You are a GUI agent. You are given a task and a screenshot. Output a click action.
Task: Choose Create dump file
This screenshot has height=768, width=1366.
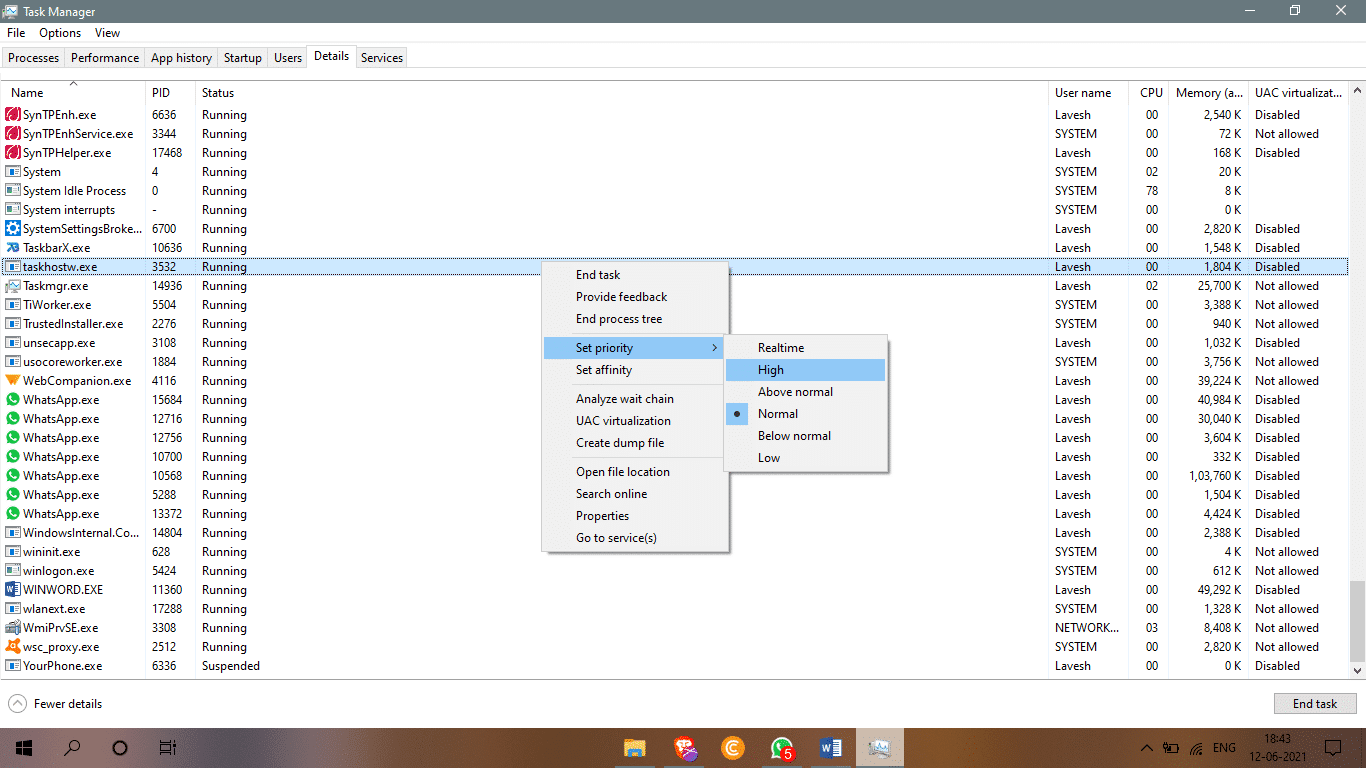tap(635, 443)
